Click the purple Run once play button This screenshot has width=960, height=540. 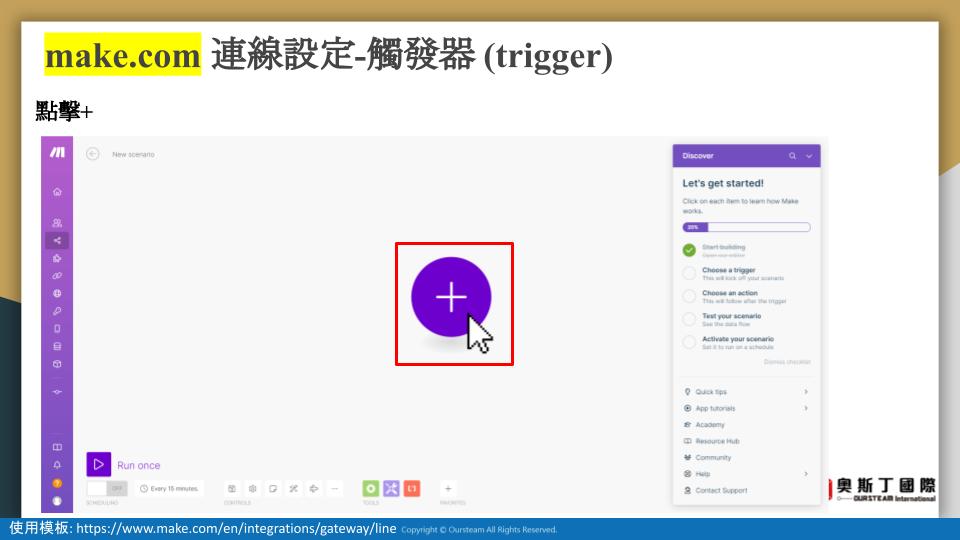point(99,465)
